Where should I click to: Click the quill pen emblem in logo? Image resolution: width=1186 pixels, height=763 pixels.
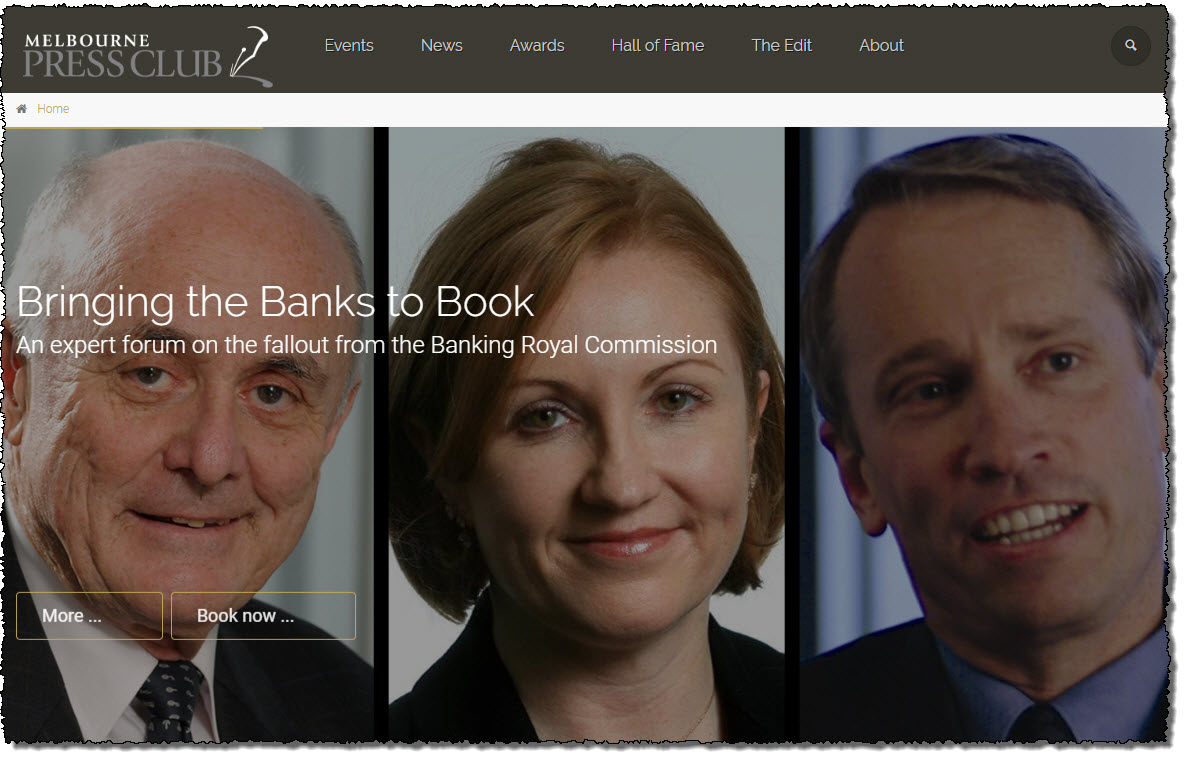pyautogui.click(x=251, y=57)
